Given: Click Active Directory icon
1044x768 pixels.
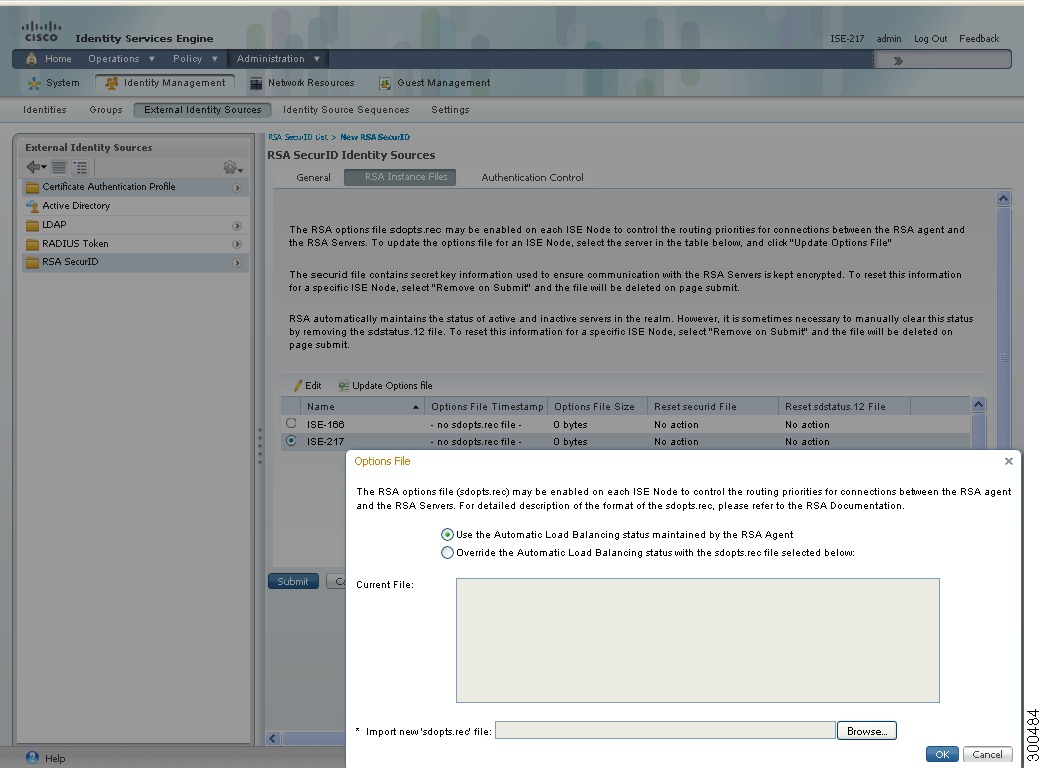Looking at the screenshot, I should [x=32, y=206].
